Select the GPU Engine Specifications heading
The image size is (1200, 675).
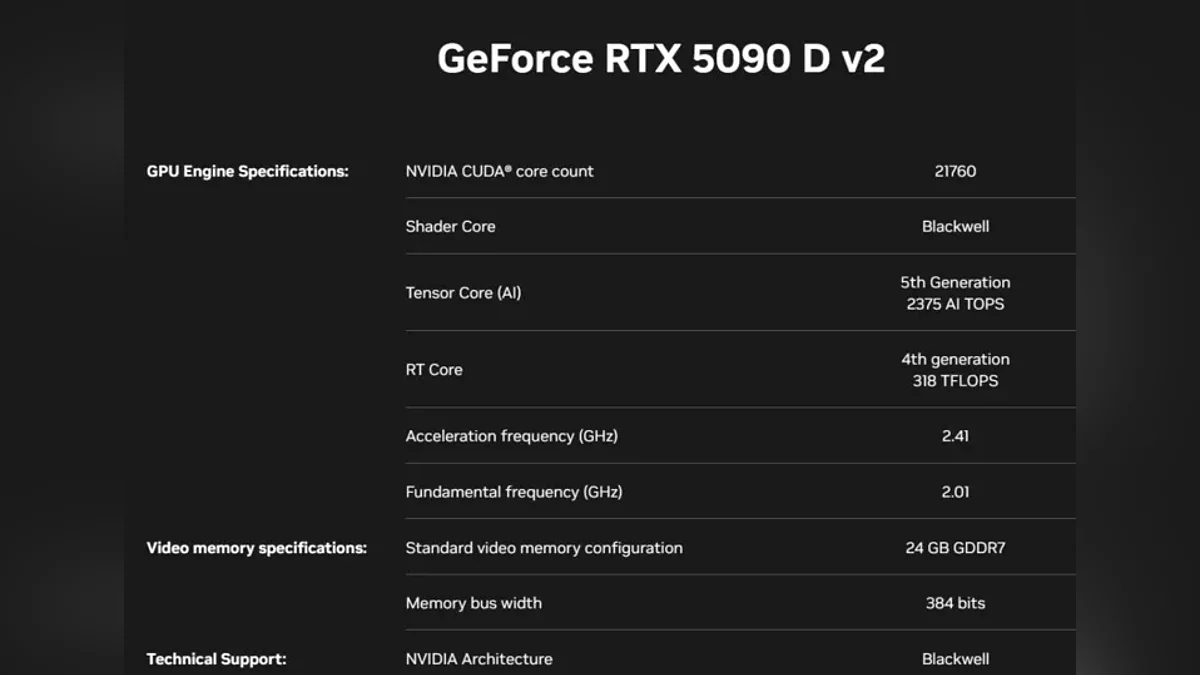[x=247, y=171]
